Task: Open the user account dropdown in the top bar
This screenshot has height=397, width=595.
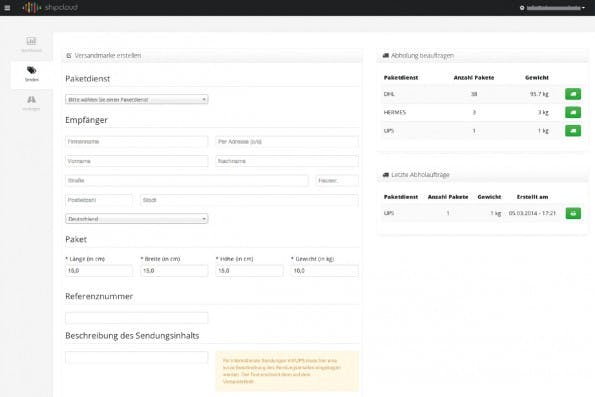Action: [552, 8]
